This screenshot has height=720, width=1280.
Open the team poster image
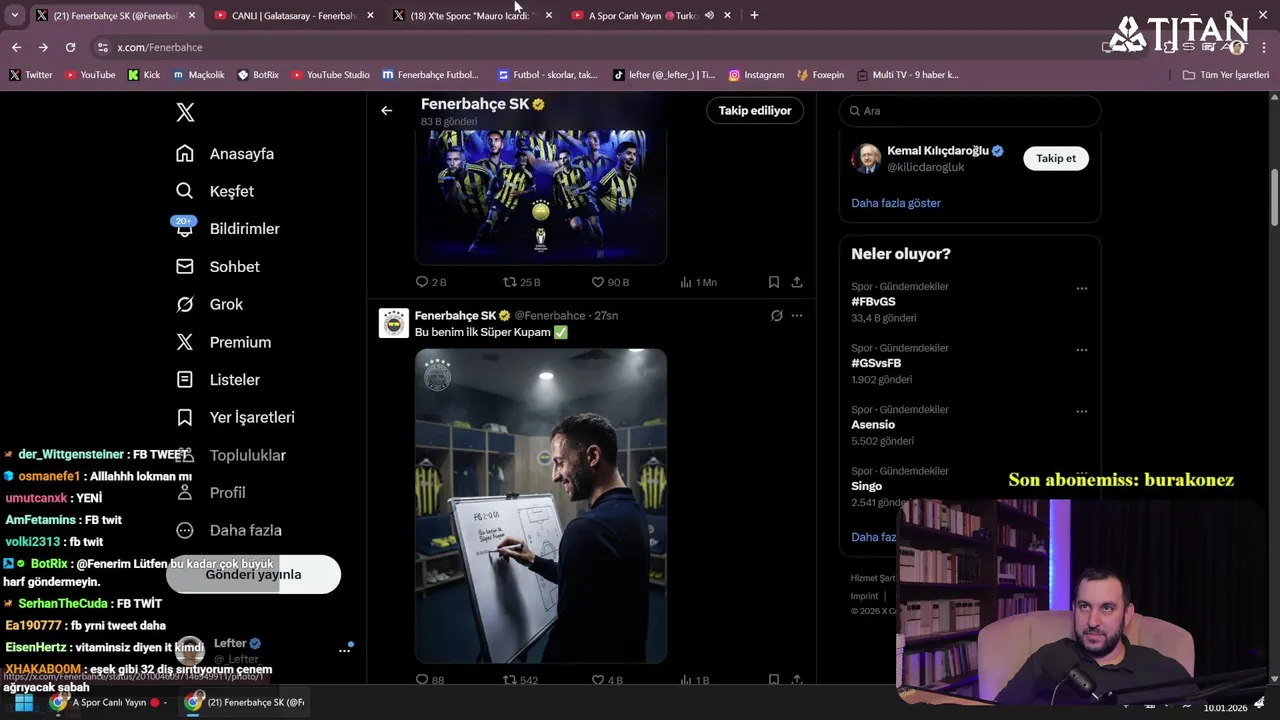(x=541, y=196)
